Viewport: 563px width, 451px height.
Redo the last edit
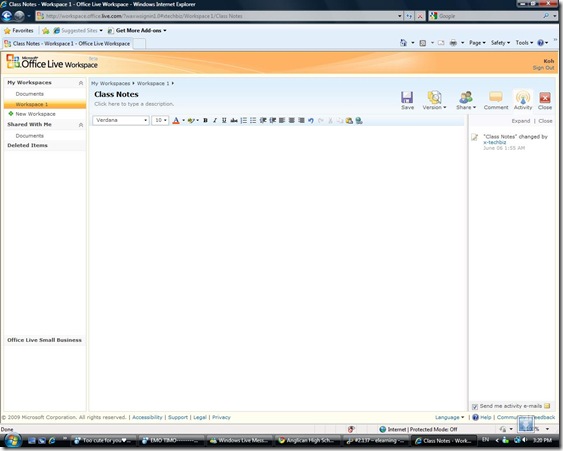[321, 120]
